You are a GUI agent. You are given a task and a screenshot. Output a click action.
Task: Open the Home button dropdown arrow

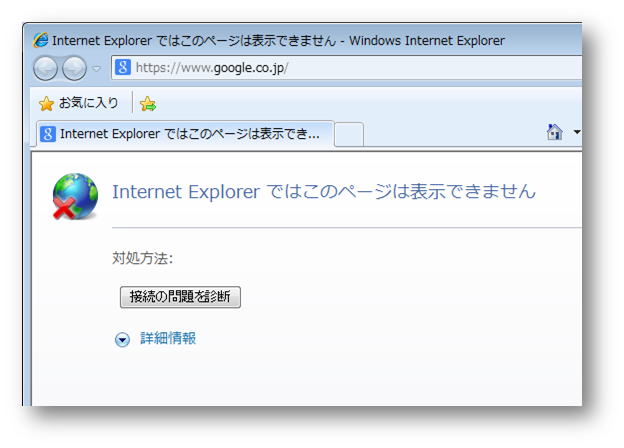577,132
